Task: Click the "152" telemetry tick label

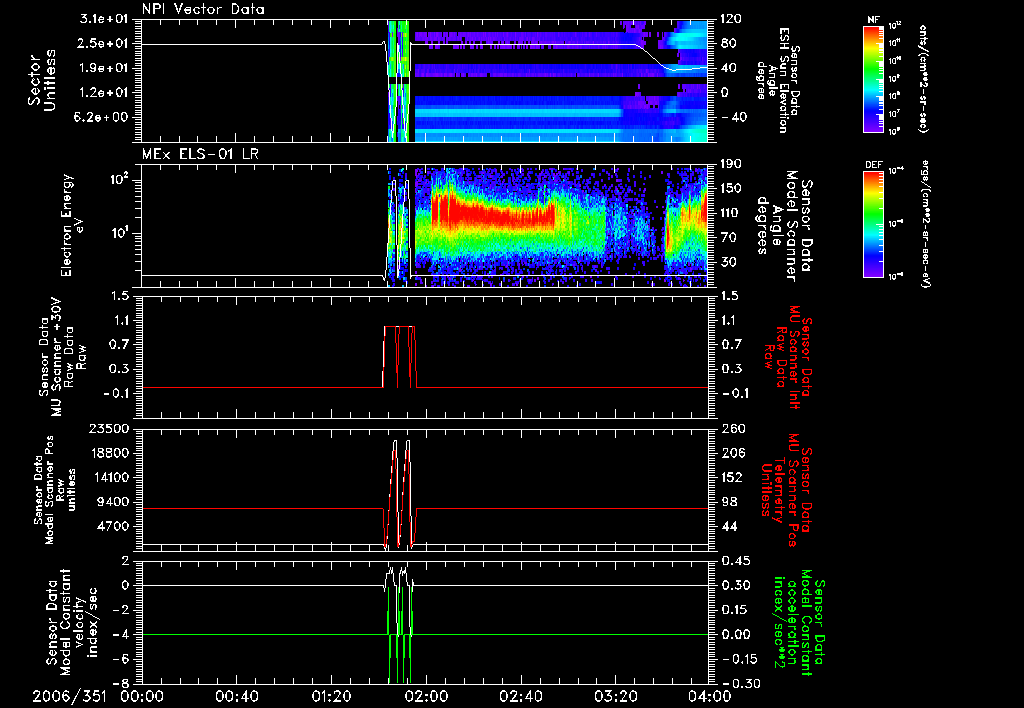Action: tap(732, 477)
